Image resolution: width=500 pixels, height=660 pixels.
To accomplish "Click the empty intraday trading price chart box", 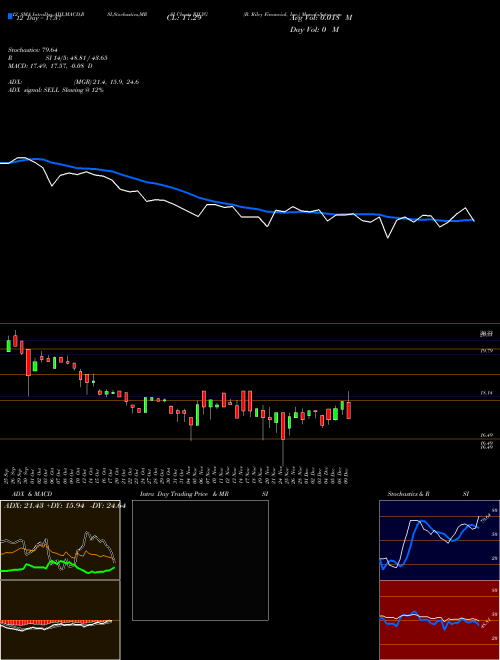I will [200, 560].
